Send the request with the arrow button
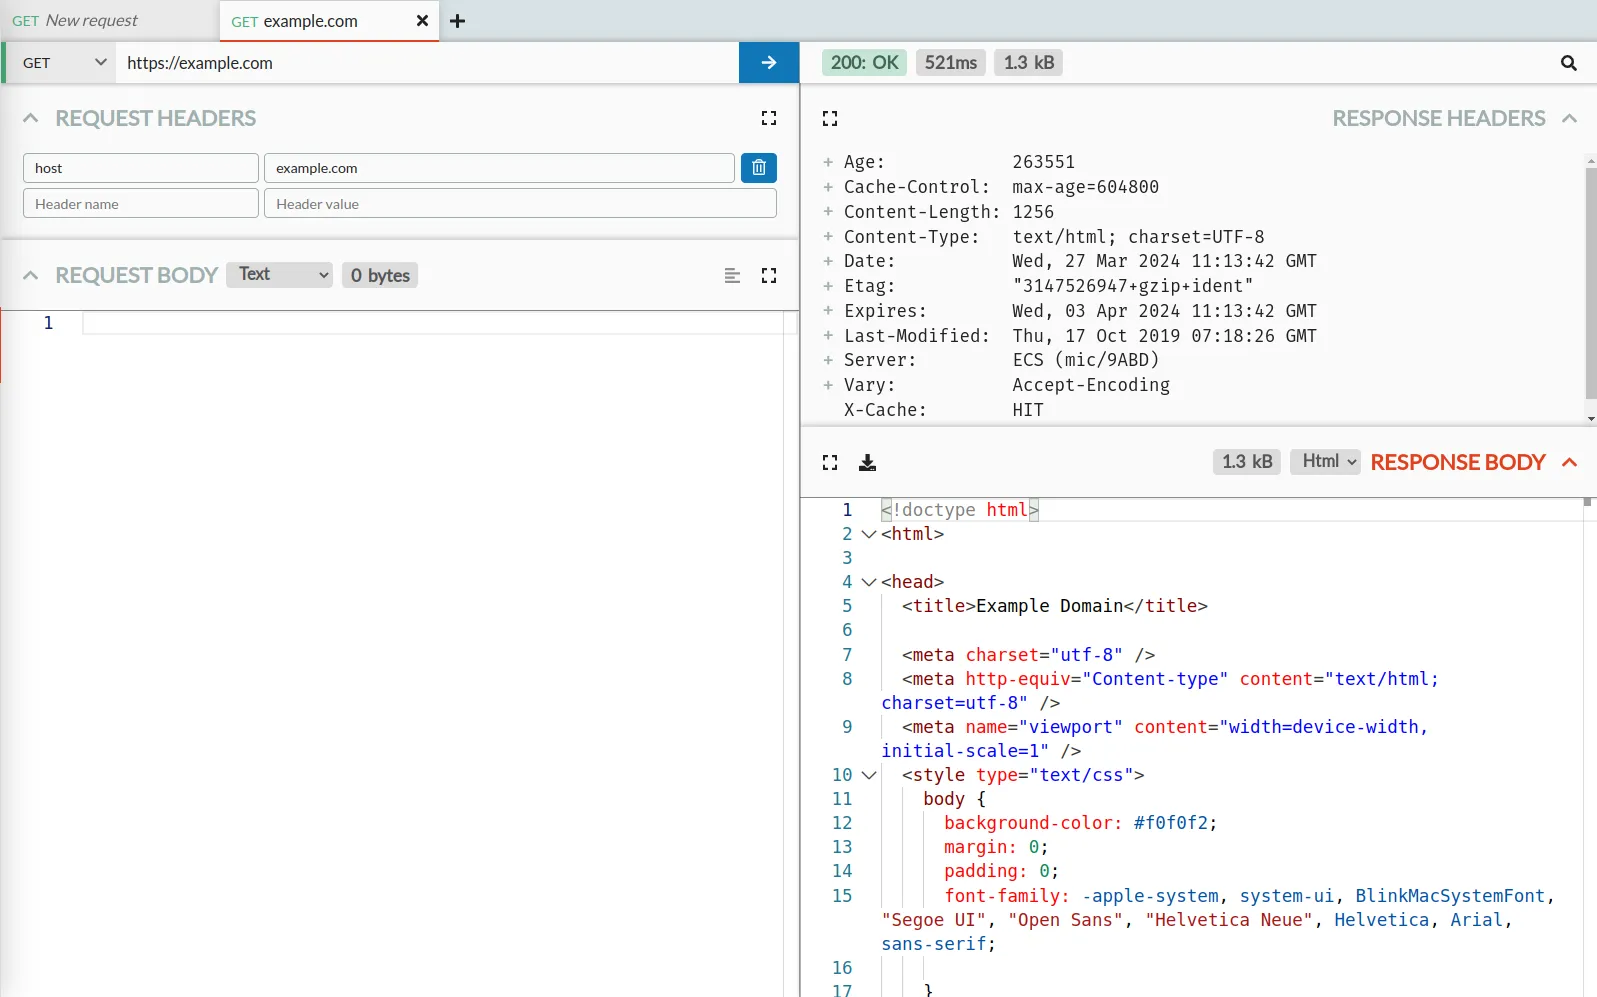The height and width of the screenshot is (997, 1597). [x=768, y=62]
